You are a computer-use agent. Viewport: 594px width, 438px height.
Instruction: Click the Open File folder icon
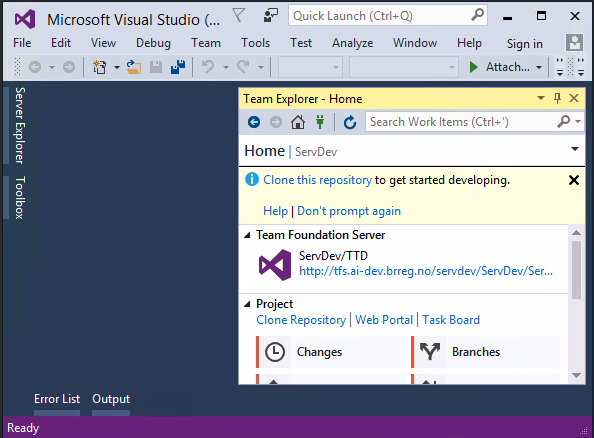tap(134, 67)
